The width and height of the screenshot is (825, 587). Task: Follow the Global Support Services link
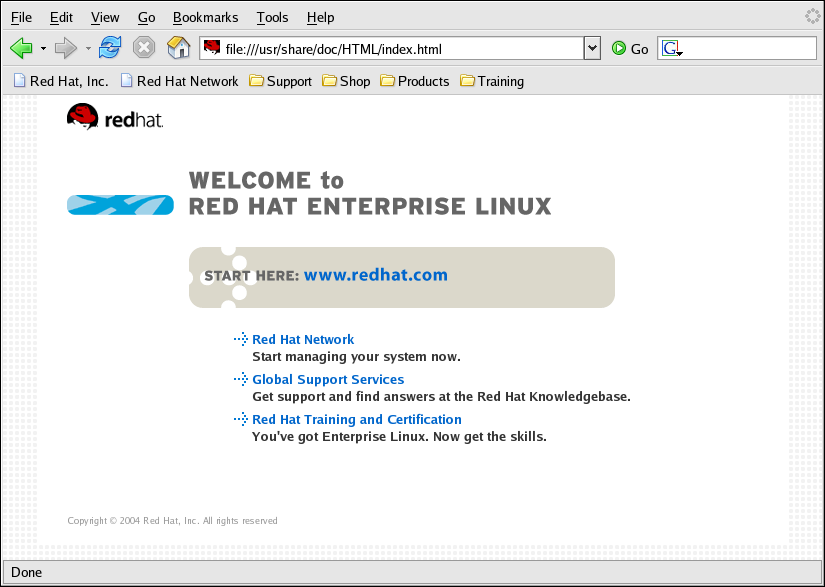point(328,380)
